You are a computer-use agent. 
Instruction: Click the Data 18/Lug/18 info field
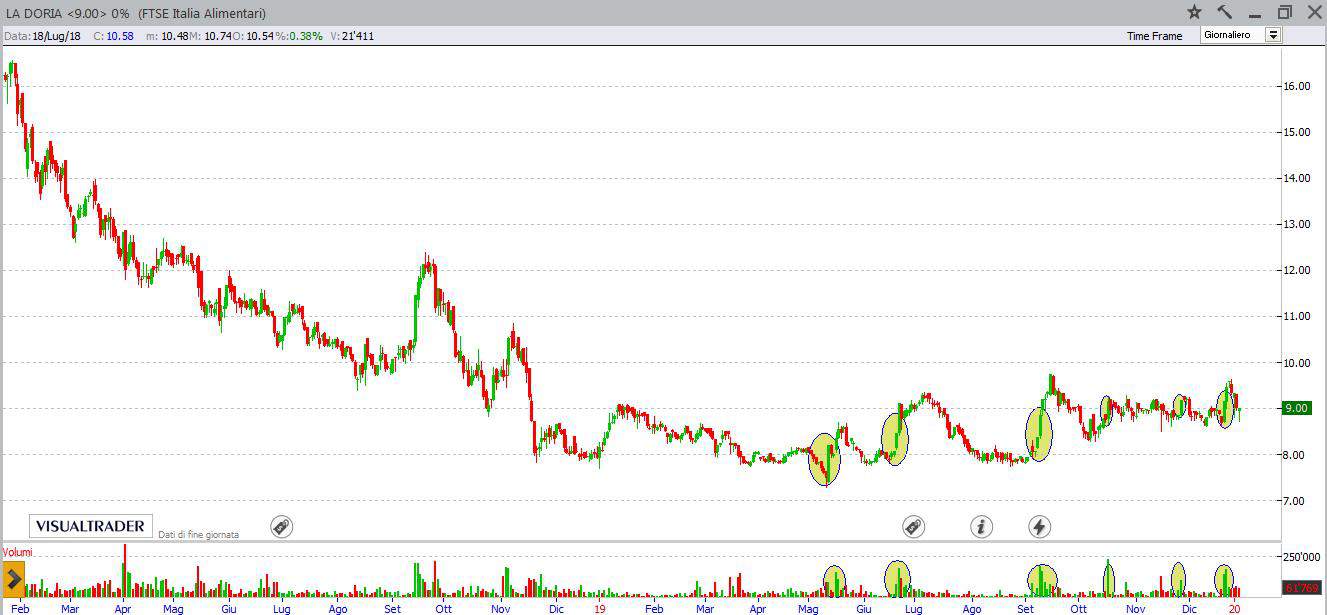pos(43,35)
